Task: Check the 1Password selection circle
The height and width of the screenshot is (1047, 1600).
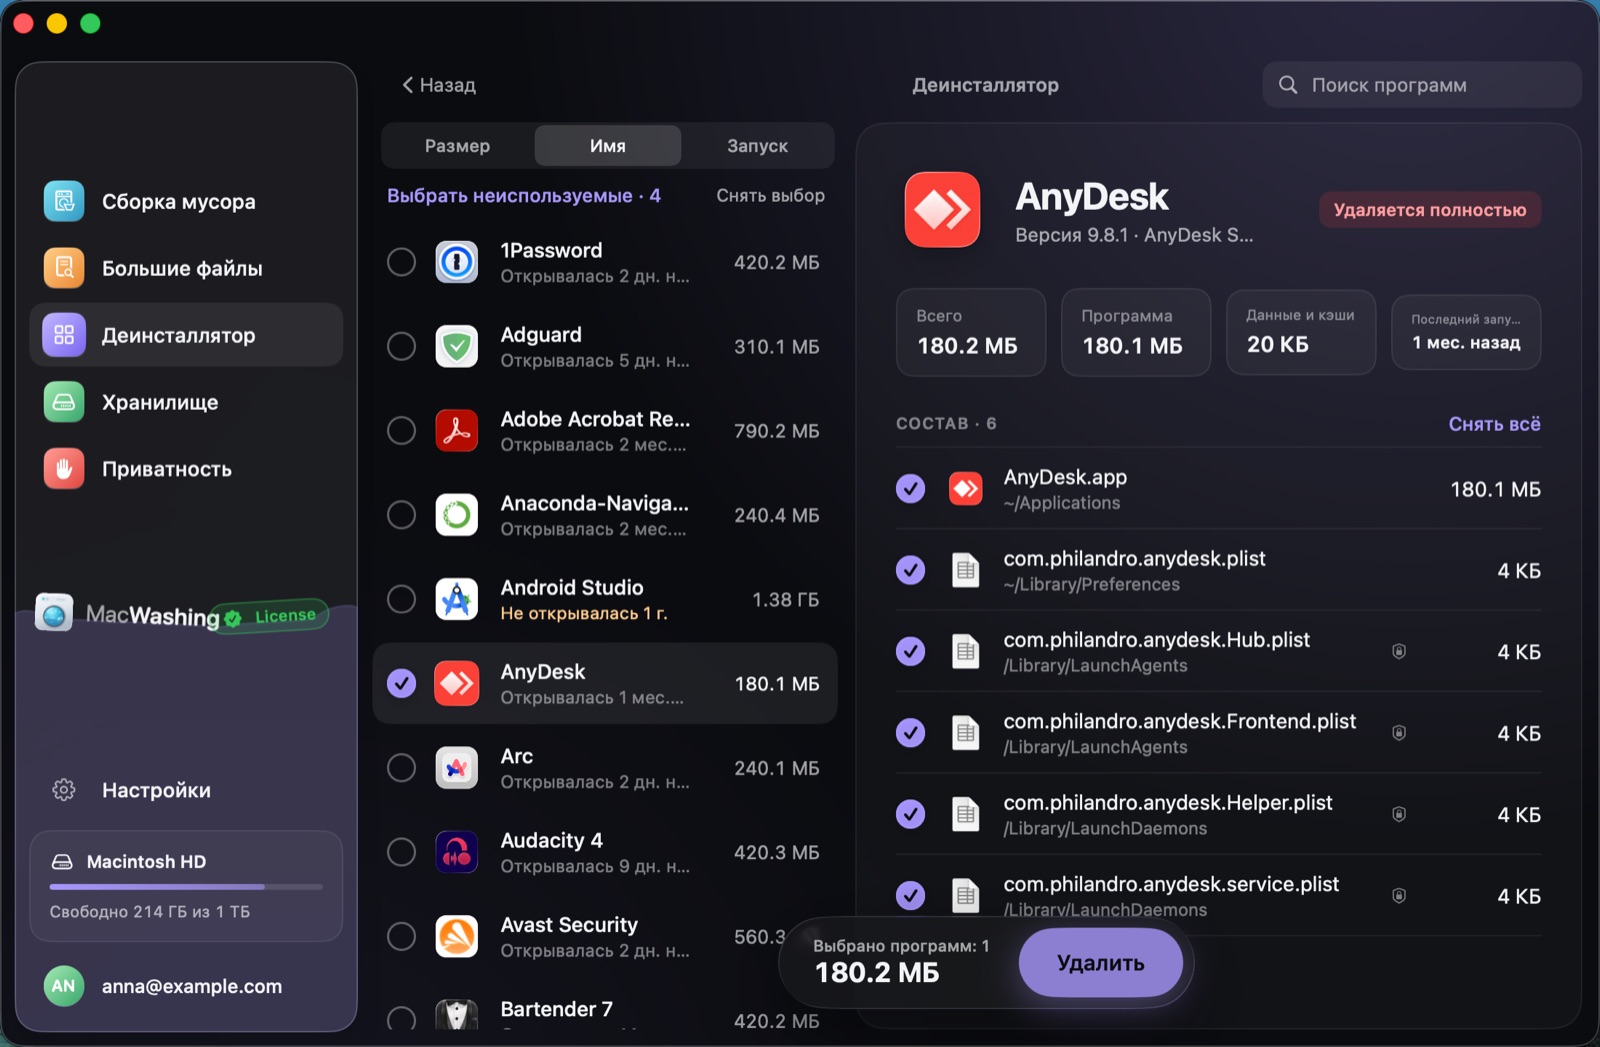Action: (402, 262)
